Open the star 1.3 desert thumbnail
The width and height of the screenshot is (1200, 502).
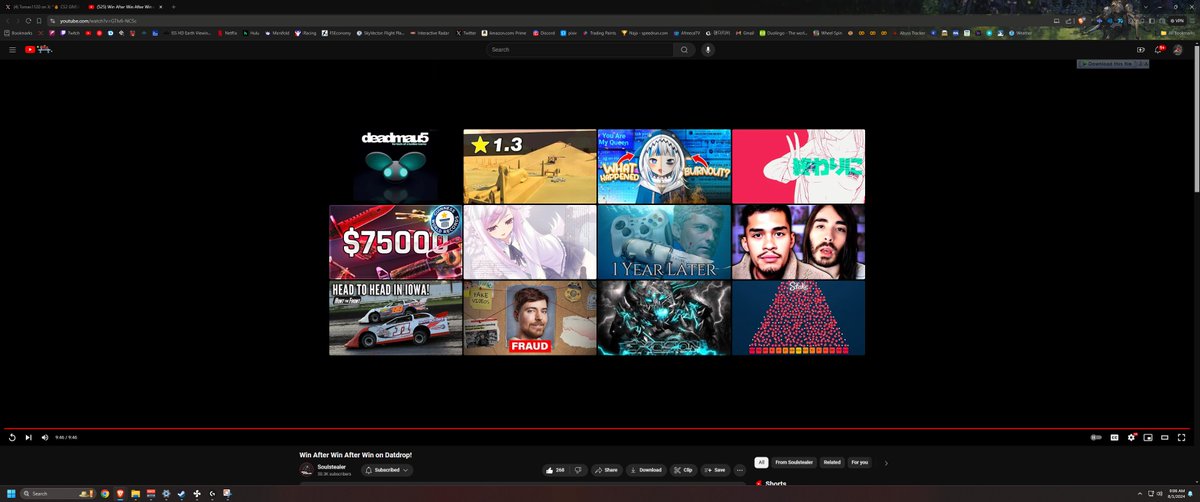tap(530, 166)
